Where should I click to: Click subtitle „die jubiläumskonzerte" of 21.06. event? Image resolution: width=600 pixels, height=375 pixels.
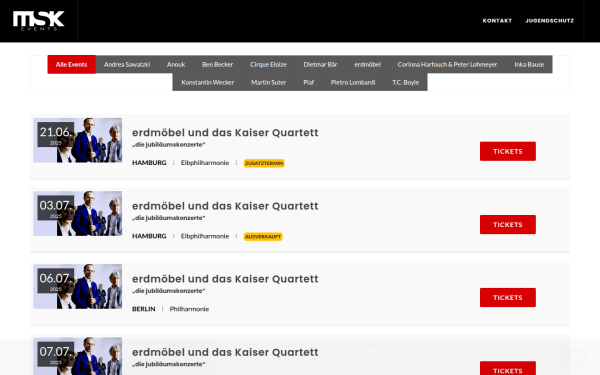pos(169,145)
